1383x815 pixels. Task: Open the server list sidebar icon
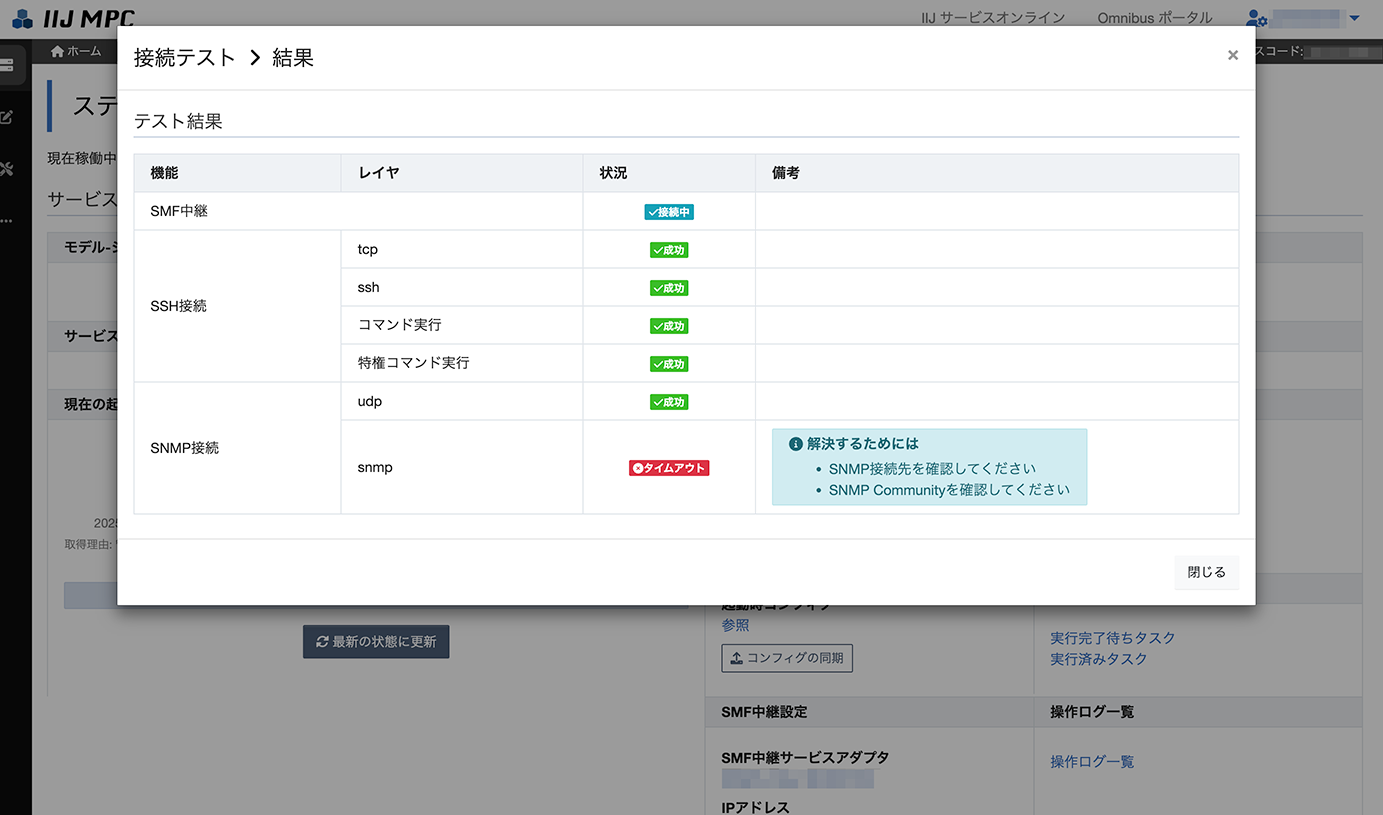click(6, 66)
